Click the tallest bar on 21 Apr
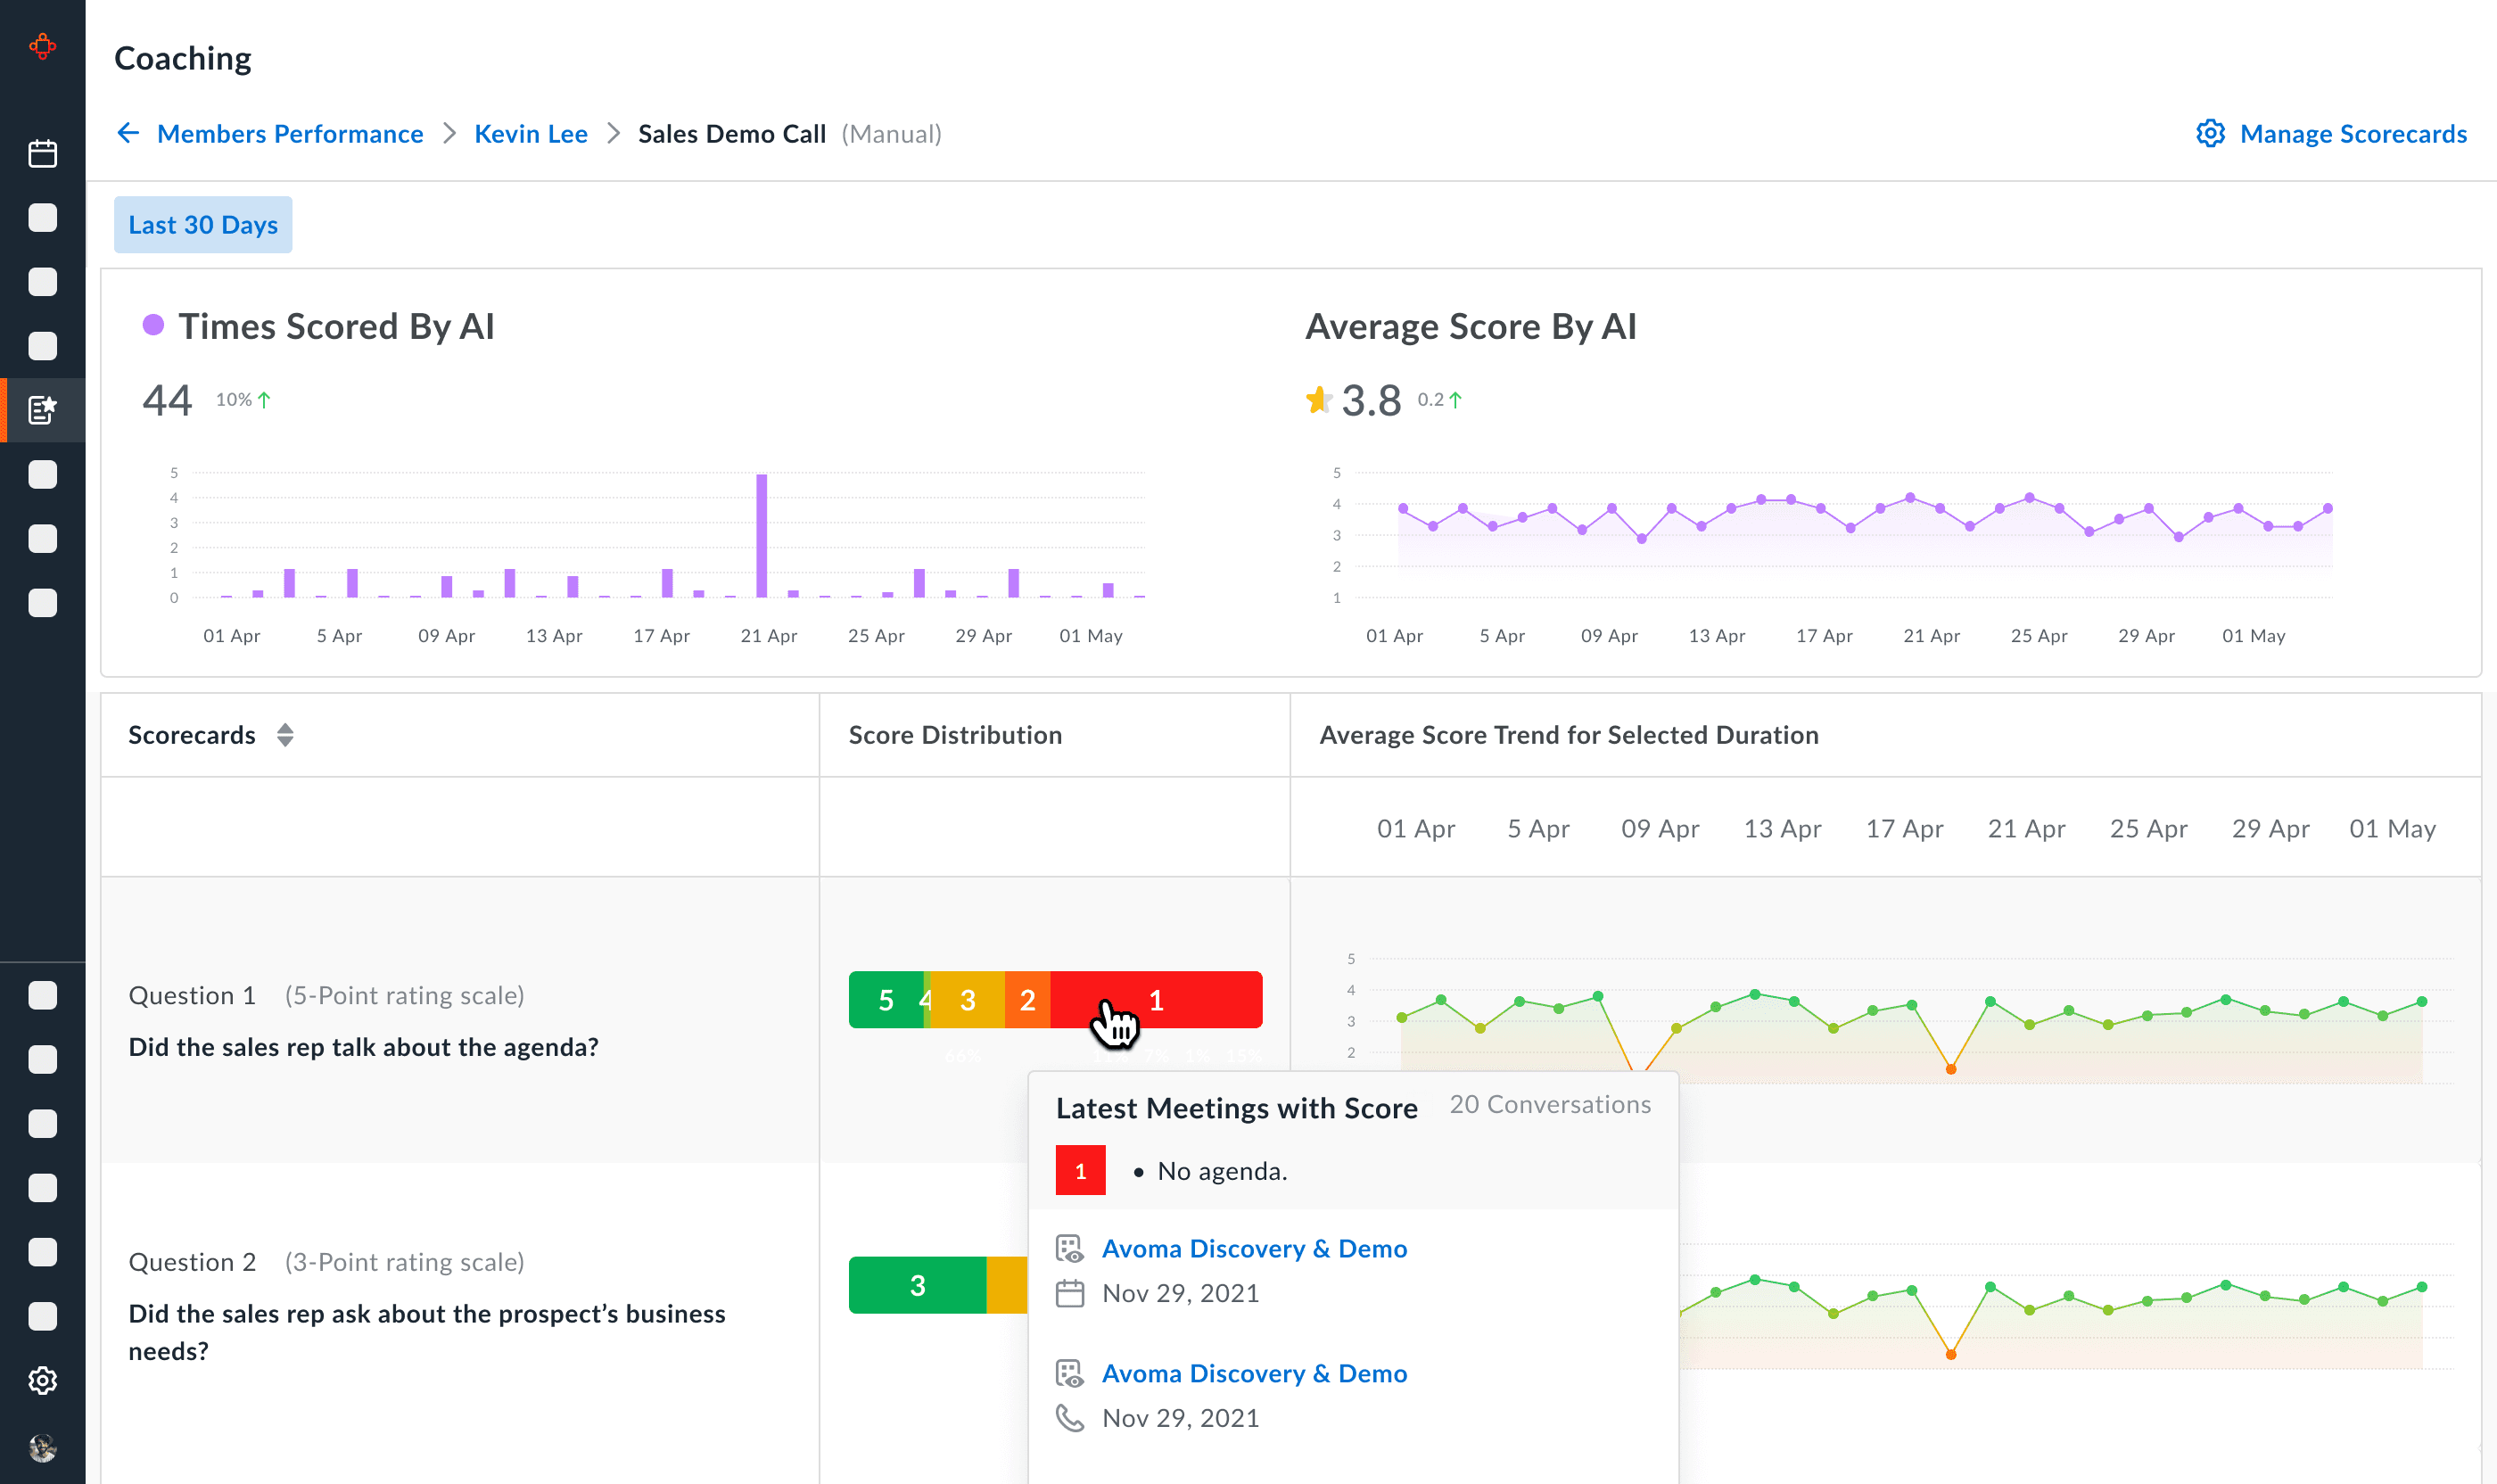2497x1484 pixels. coord(761,535)
